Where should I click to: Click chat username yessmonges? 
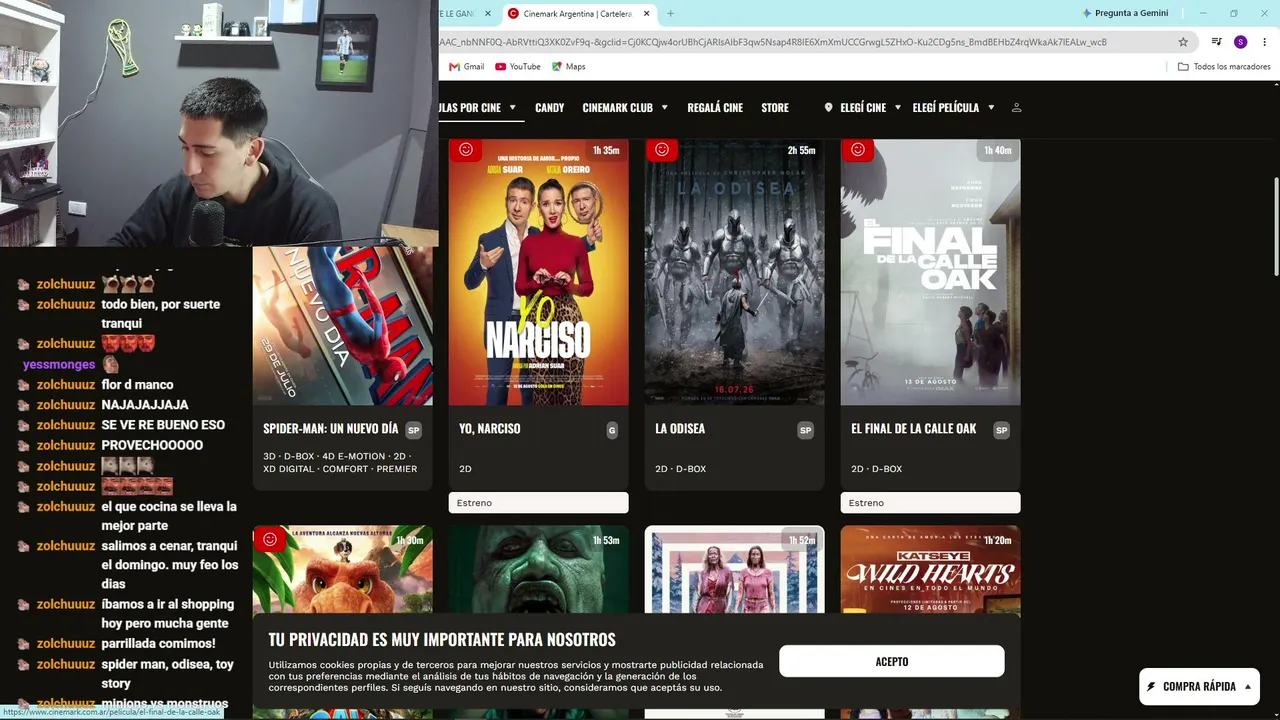pyautogui.click(x=59, y=365)
